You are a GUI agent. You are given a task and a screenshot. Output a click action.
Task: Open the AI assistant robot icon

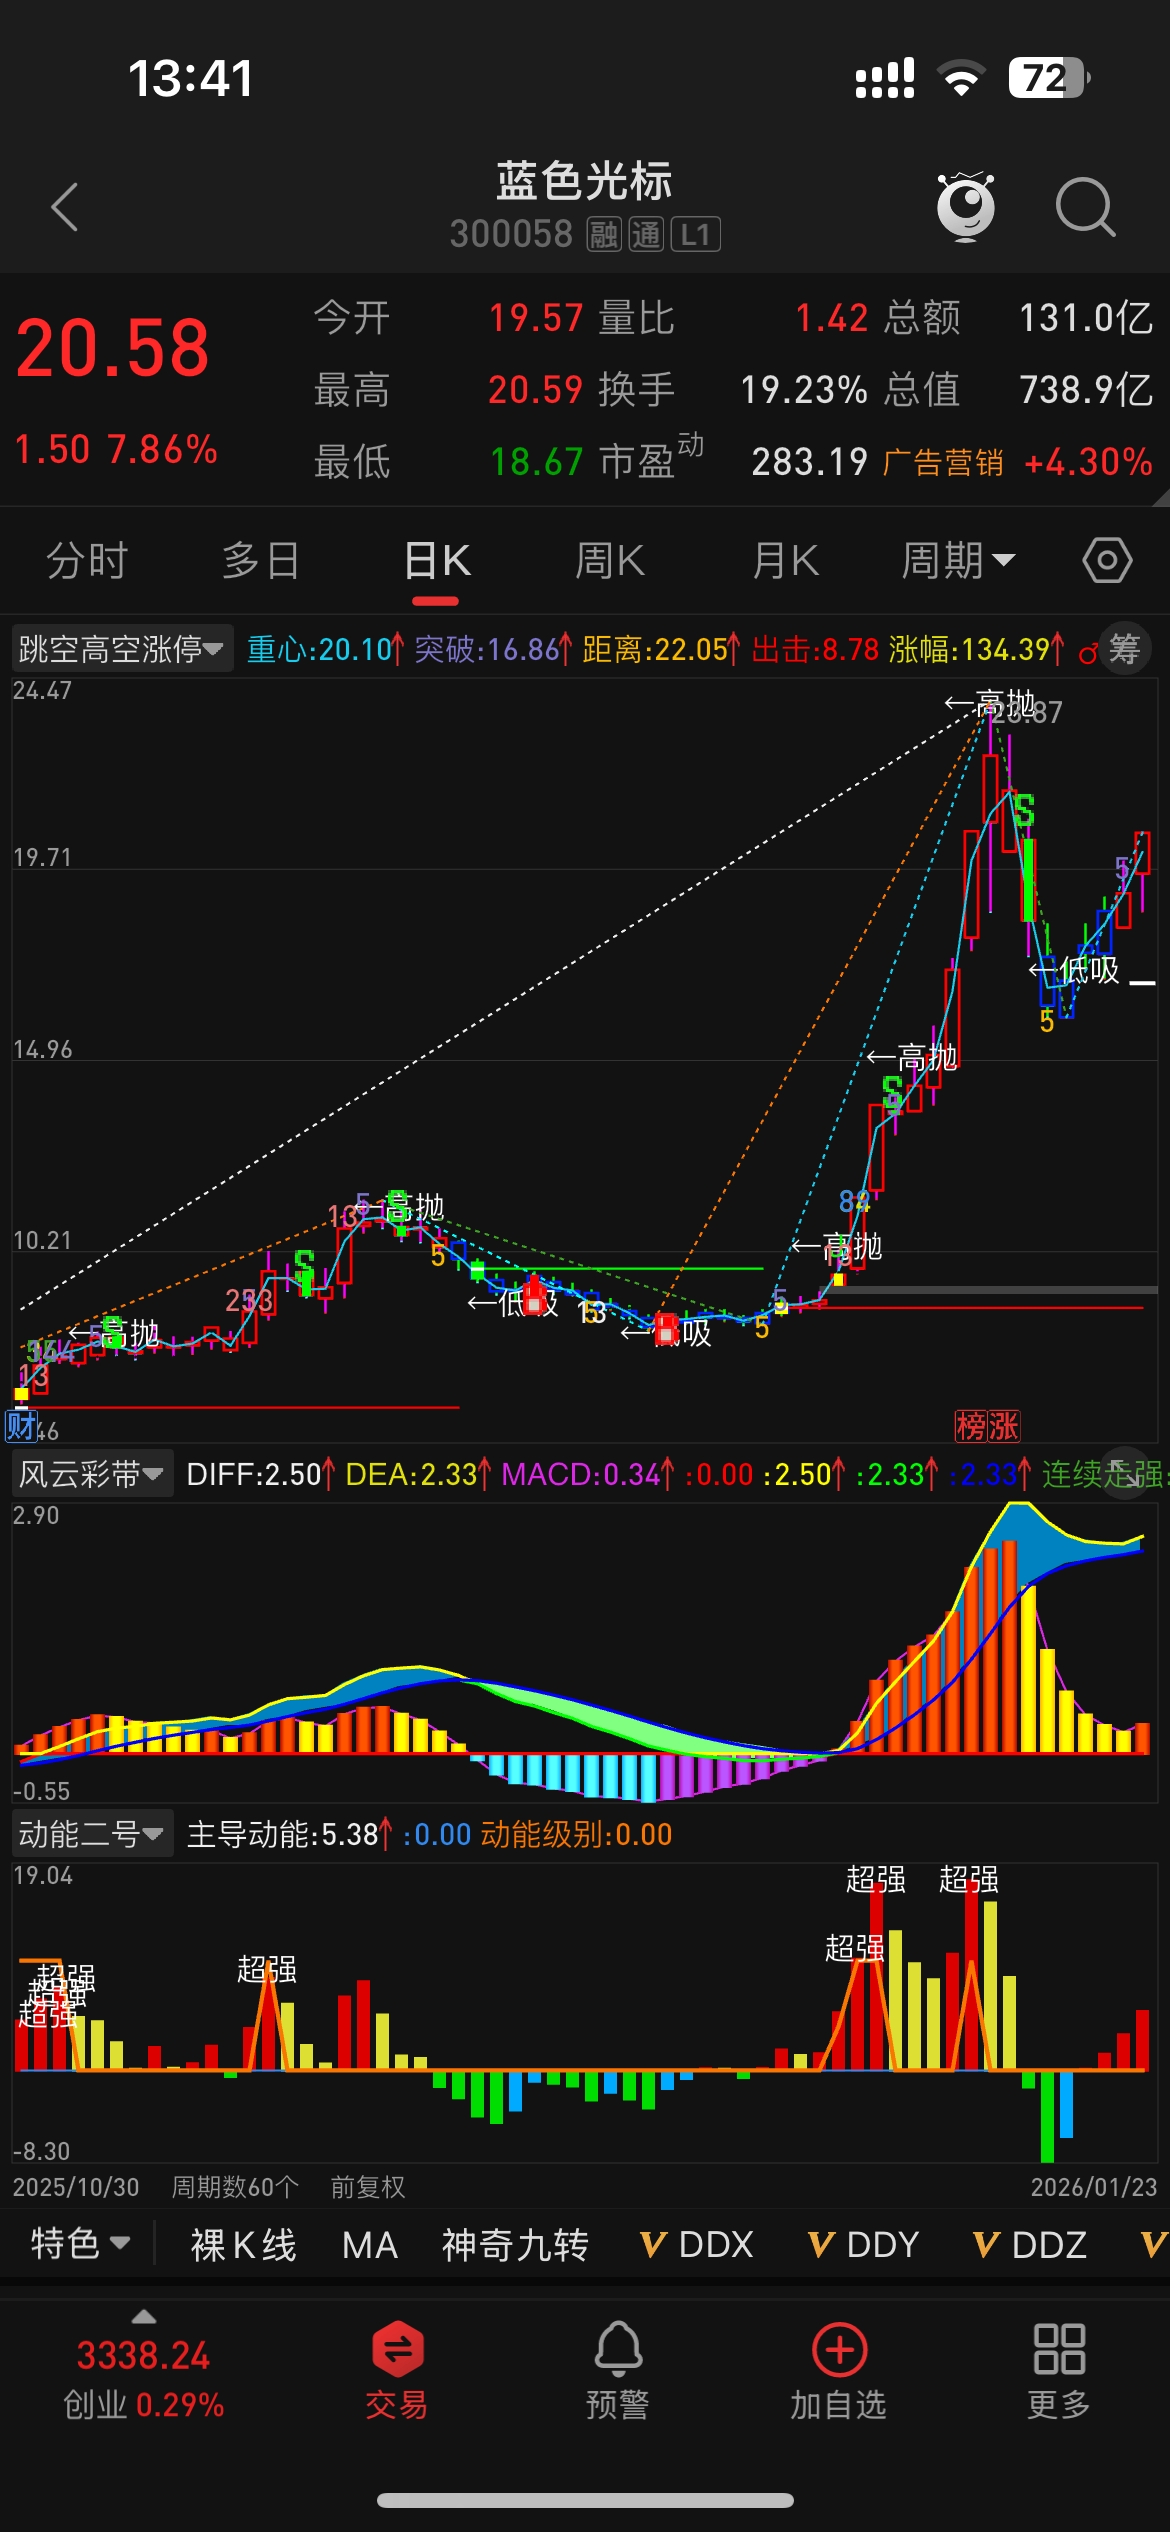(x=965, y=207)
